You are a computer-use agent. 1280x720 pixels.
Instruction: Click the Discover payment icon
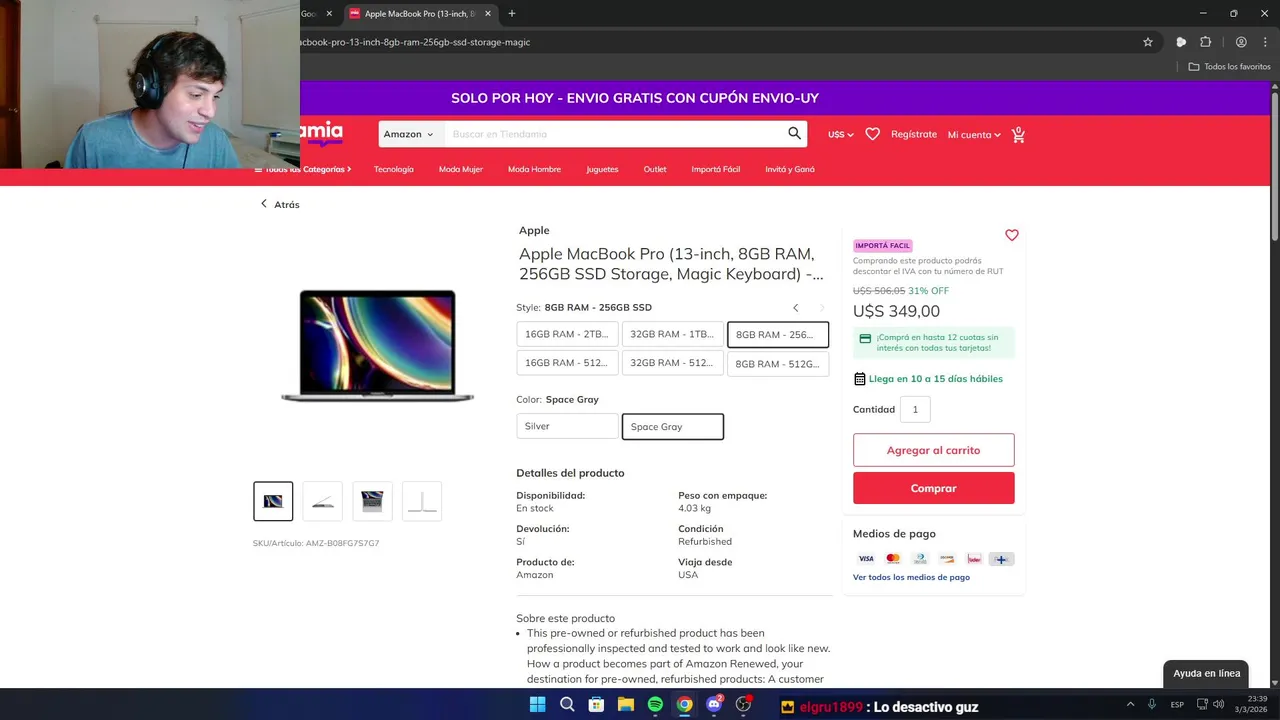tap(947, 559)
